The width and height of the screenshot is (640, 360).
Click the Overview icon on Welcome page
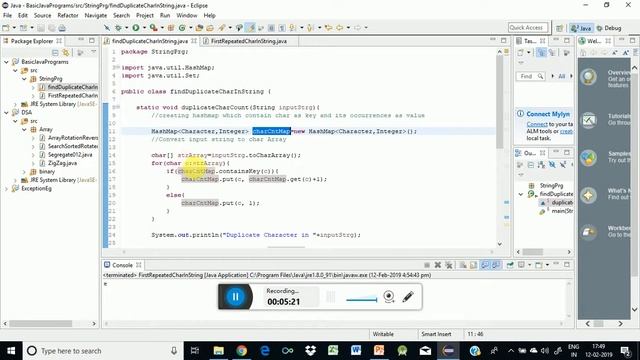589,77
